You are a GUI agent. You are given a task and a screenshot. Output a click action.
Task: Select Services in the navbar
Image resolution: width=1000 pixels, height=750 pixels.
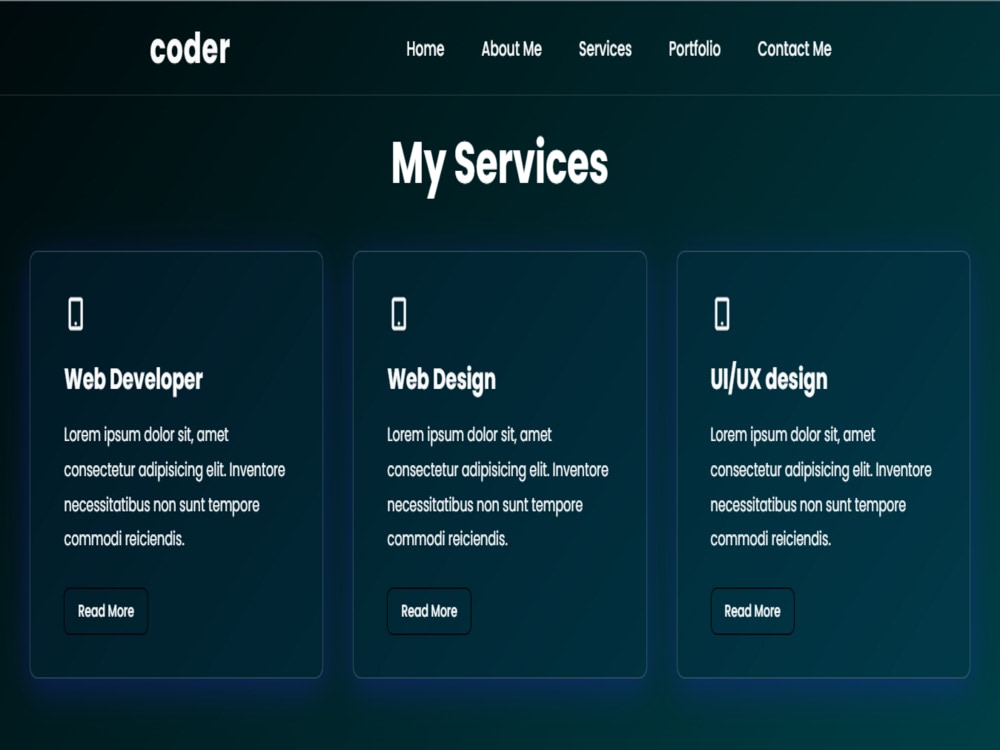click(605, 49)
